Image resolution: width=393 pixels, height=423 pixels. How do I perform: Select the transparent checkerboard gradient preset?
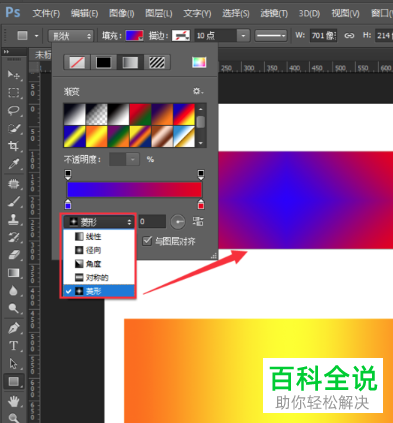[96, 114]
